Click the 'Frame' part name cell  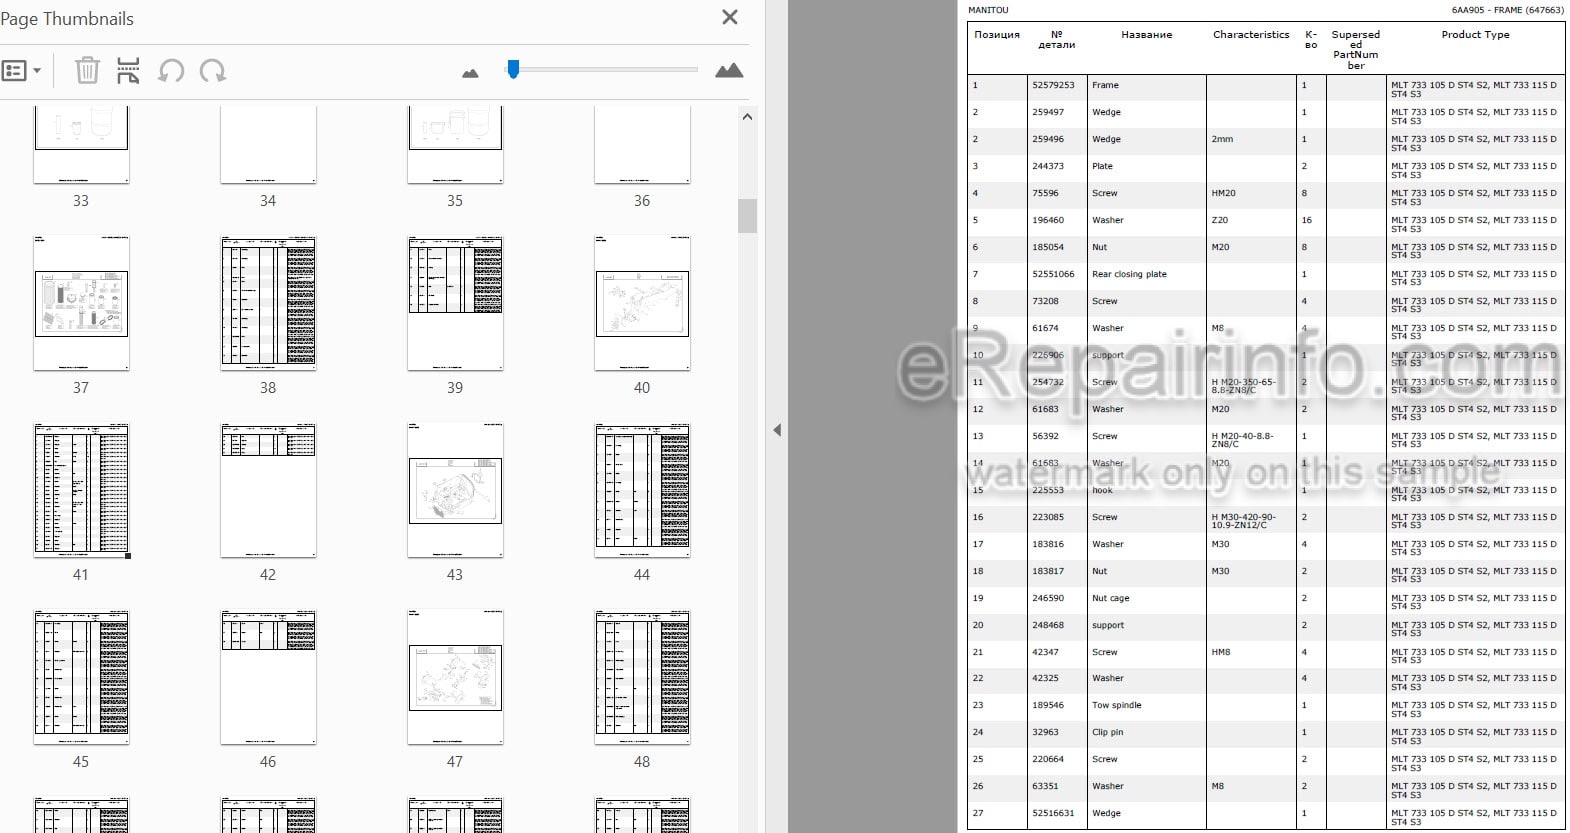click(x=1105, y=85)
